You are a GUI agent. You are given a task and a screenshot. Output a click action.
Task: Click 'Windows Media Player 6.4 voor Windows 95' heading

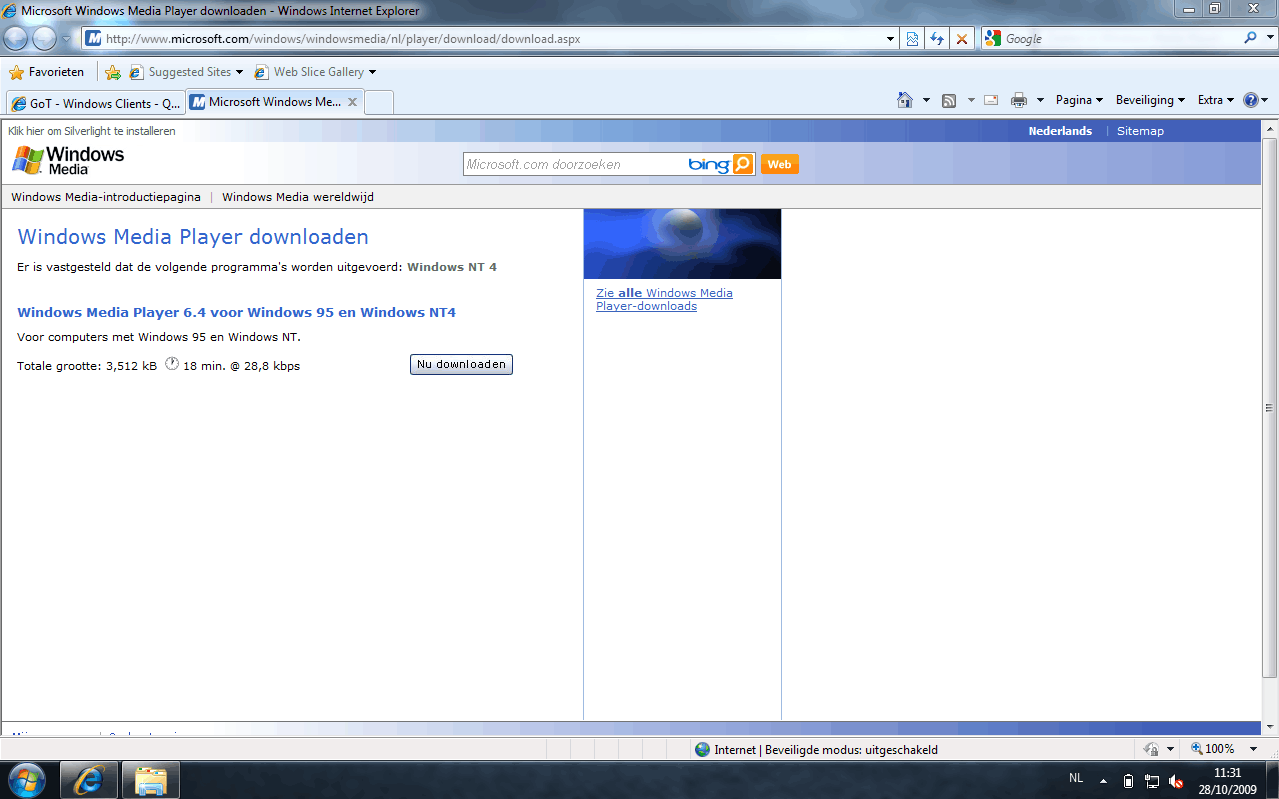point(236,312)
